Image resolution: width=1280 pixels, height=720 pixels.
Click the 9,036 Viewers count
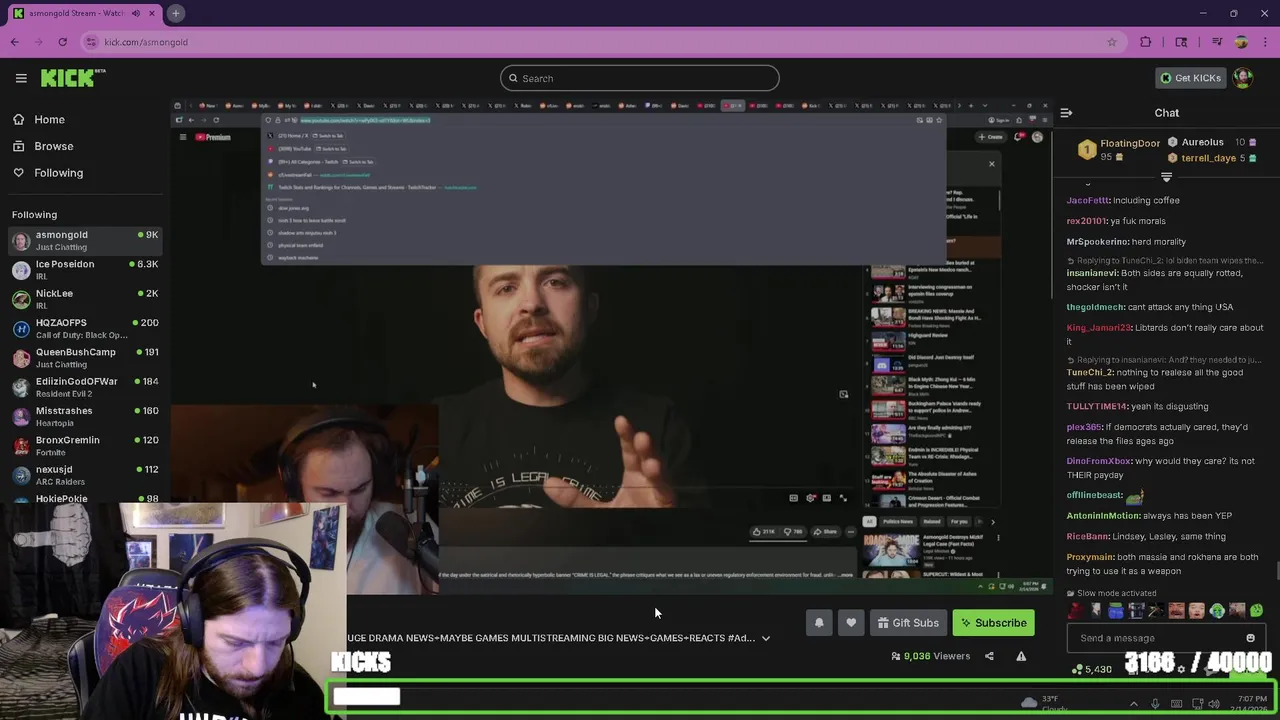[x=931, y=656]
